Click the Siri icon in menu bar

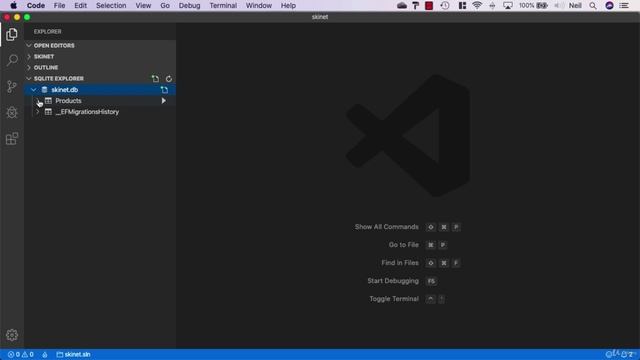click(609, 6)
